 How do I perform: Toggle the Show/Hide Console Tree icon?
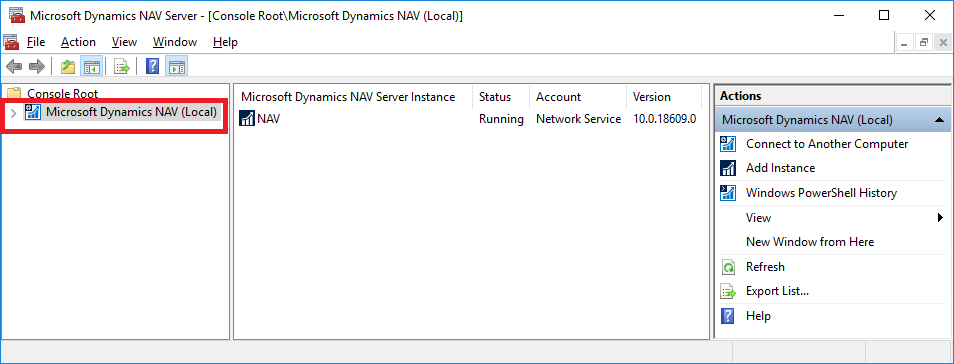pos(92,66)
